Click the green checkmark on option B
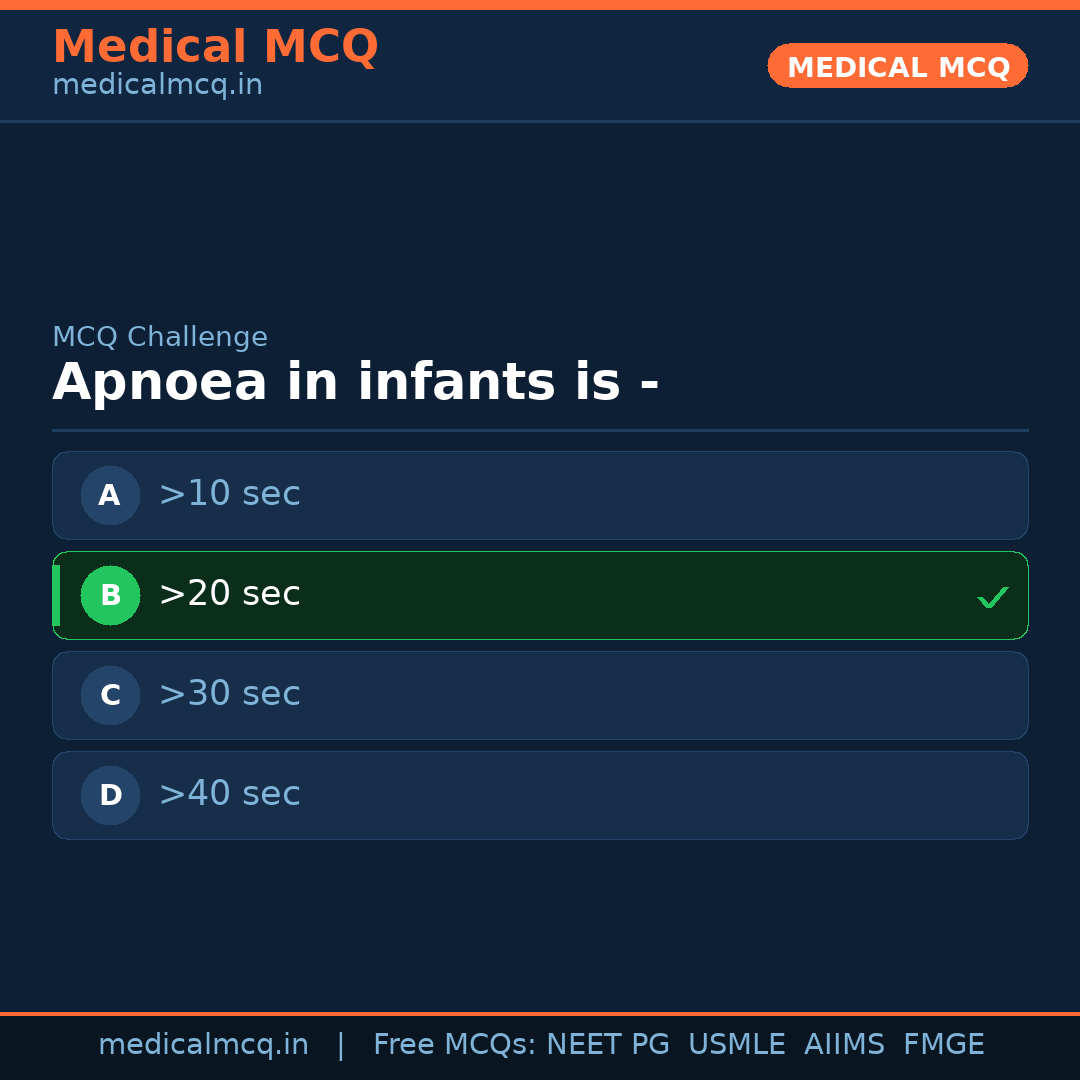Image resolution: width=1080 pixels, height=1080 pixels. pos(992,597)
